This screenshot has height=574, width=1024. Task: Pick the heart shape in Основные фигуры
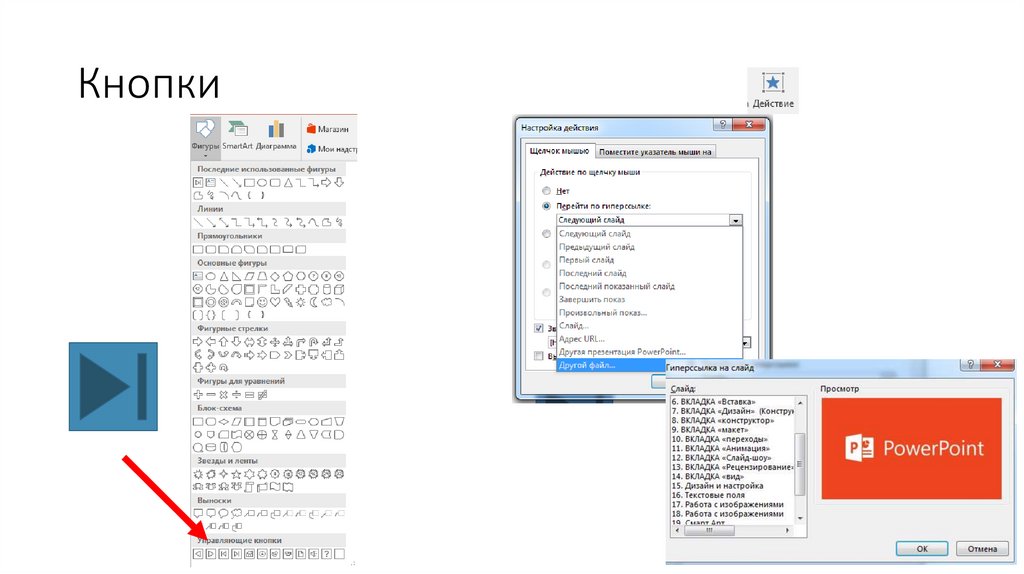point(275,302)
